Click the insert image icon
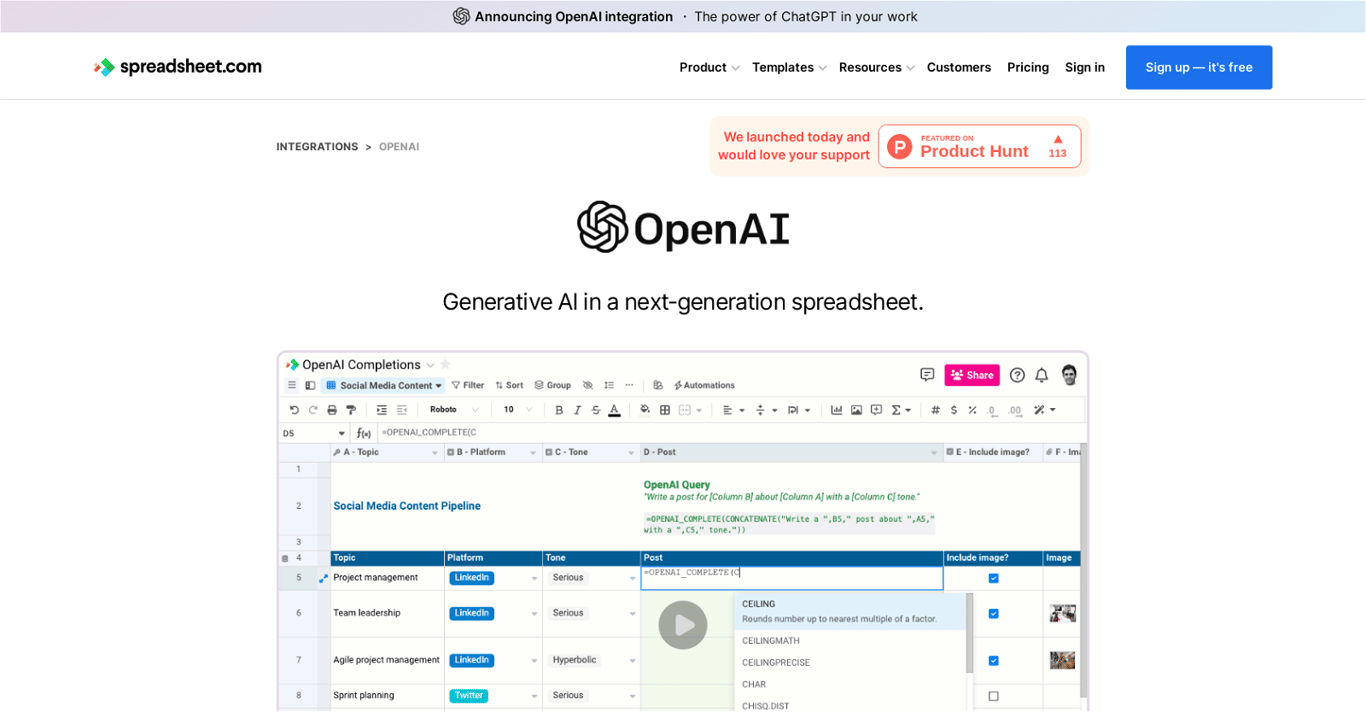The width and height of the screenshot is (1366, 712). tap(856, 410)
